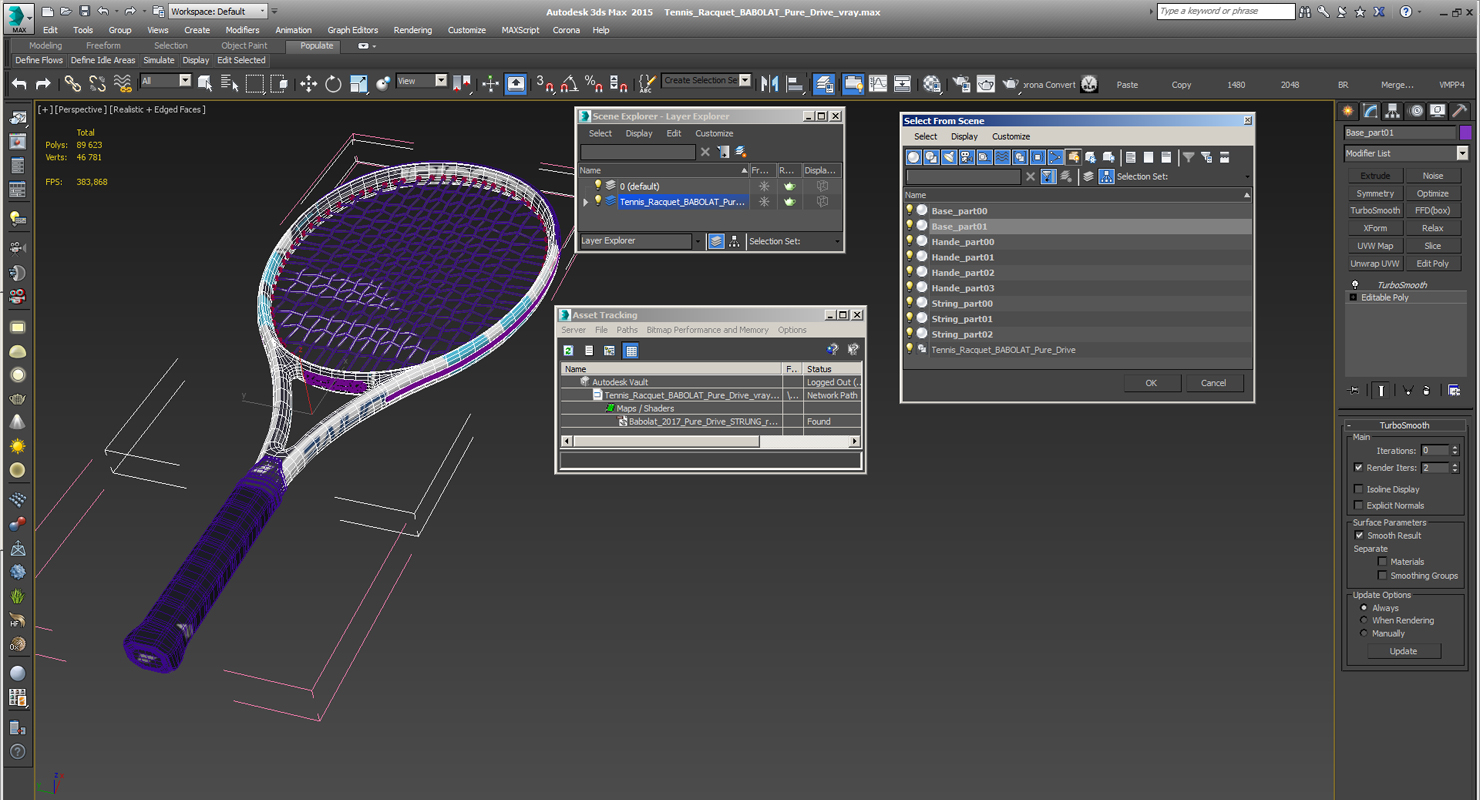Screen dimensions: 1480x800
Task: Switch to the Utilities hammer tab
Action: pos(1460,111)
